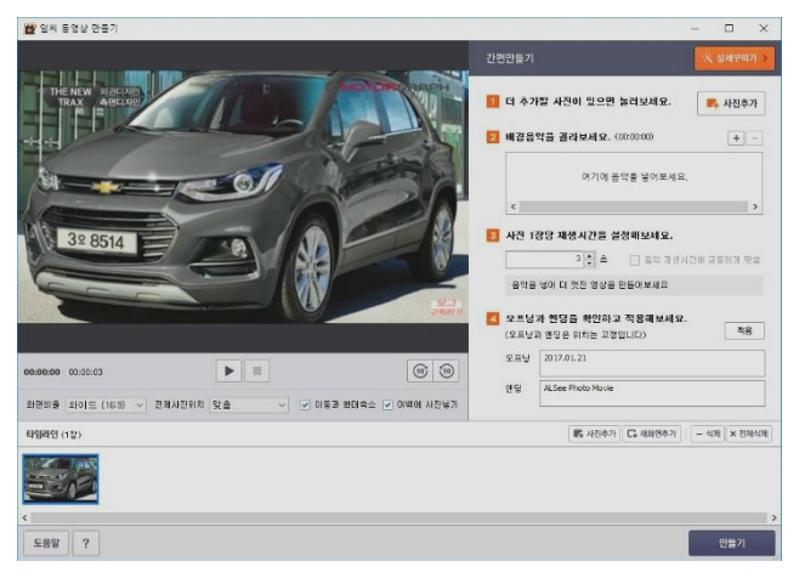The height and width of the screenshot is (578, 799).
Task: Click the app icon in title bar
Action: click(30, 29)
